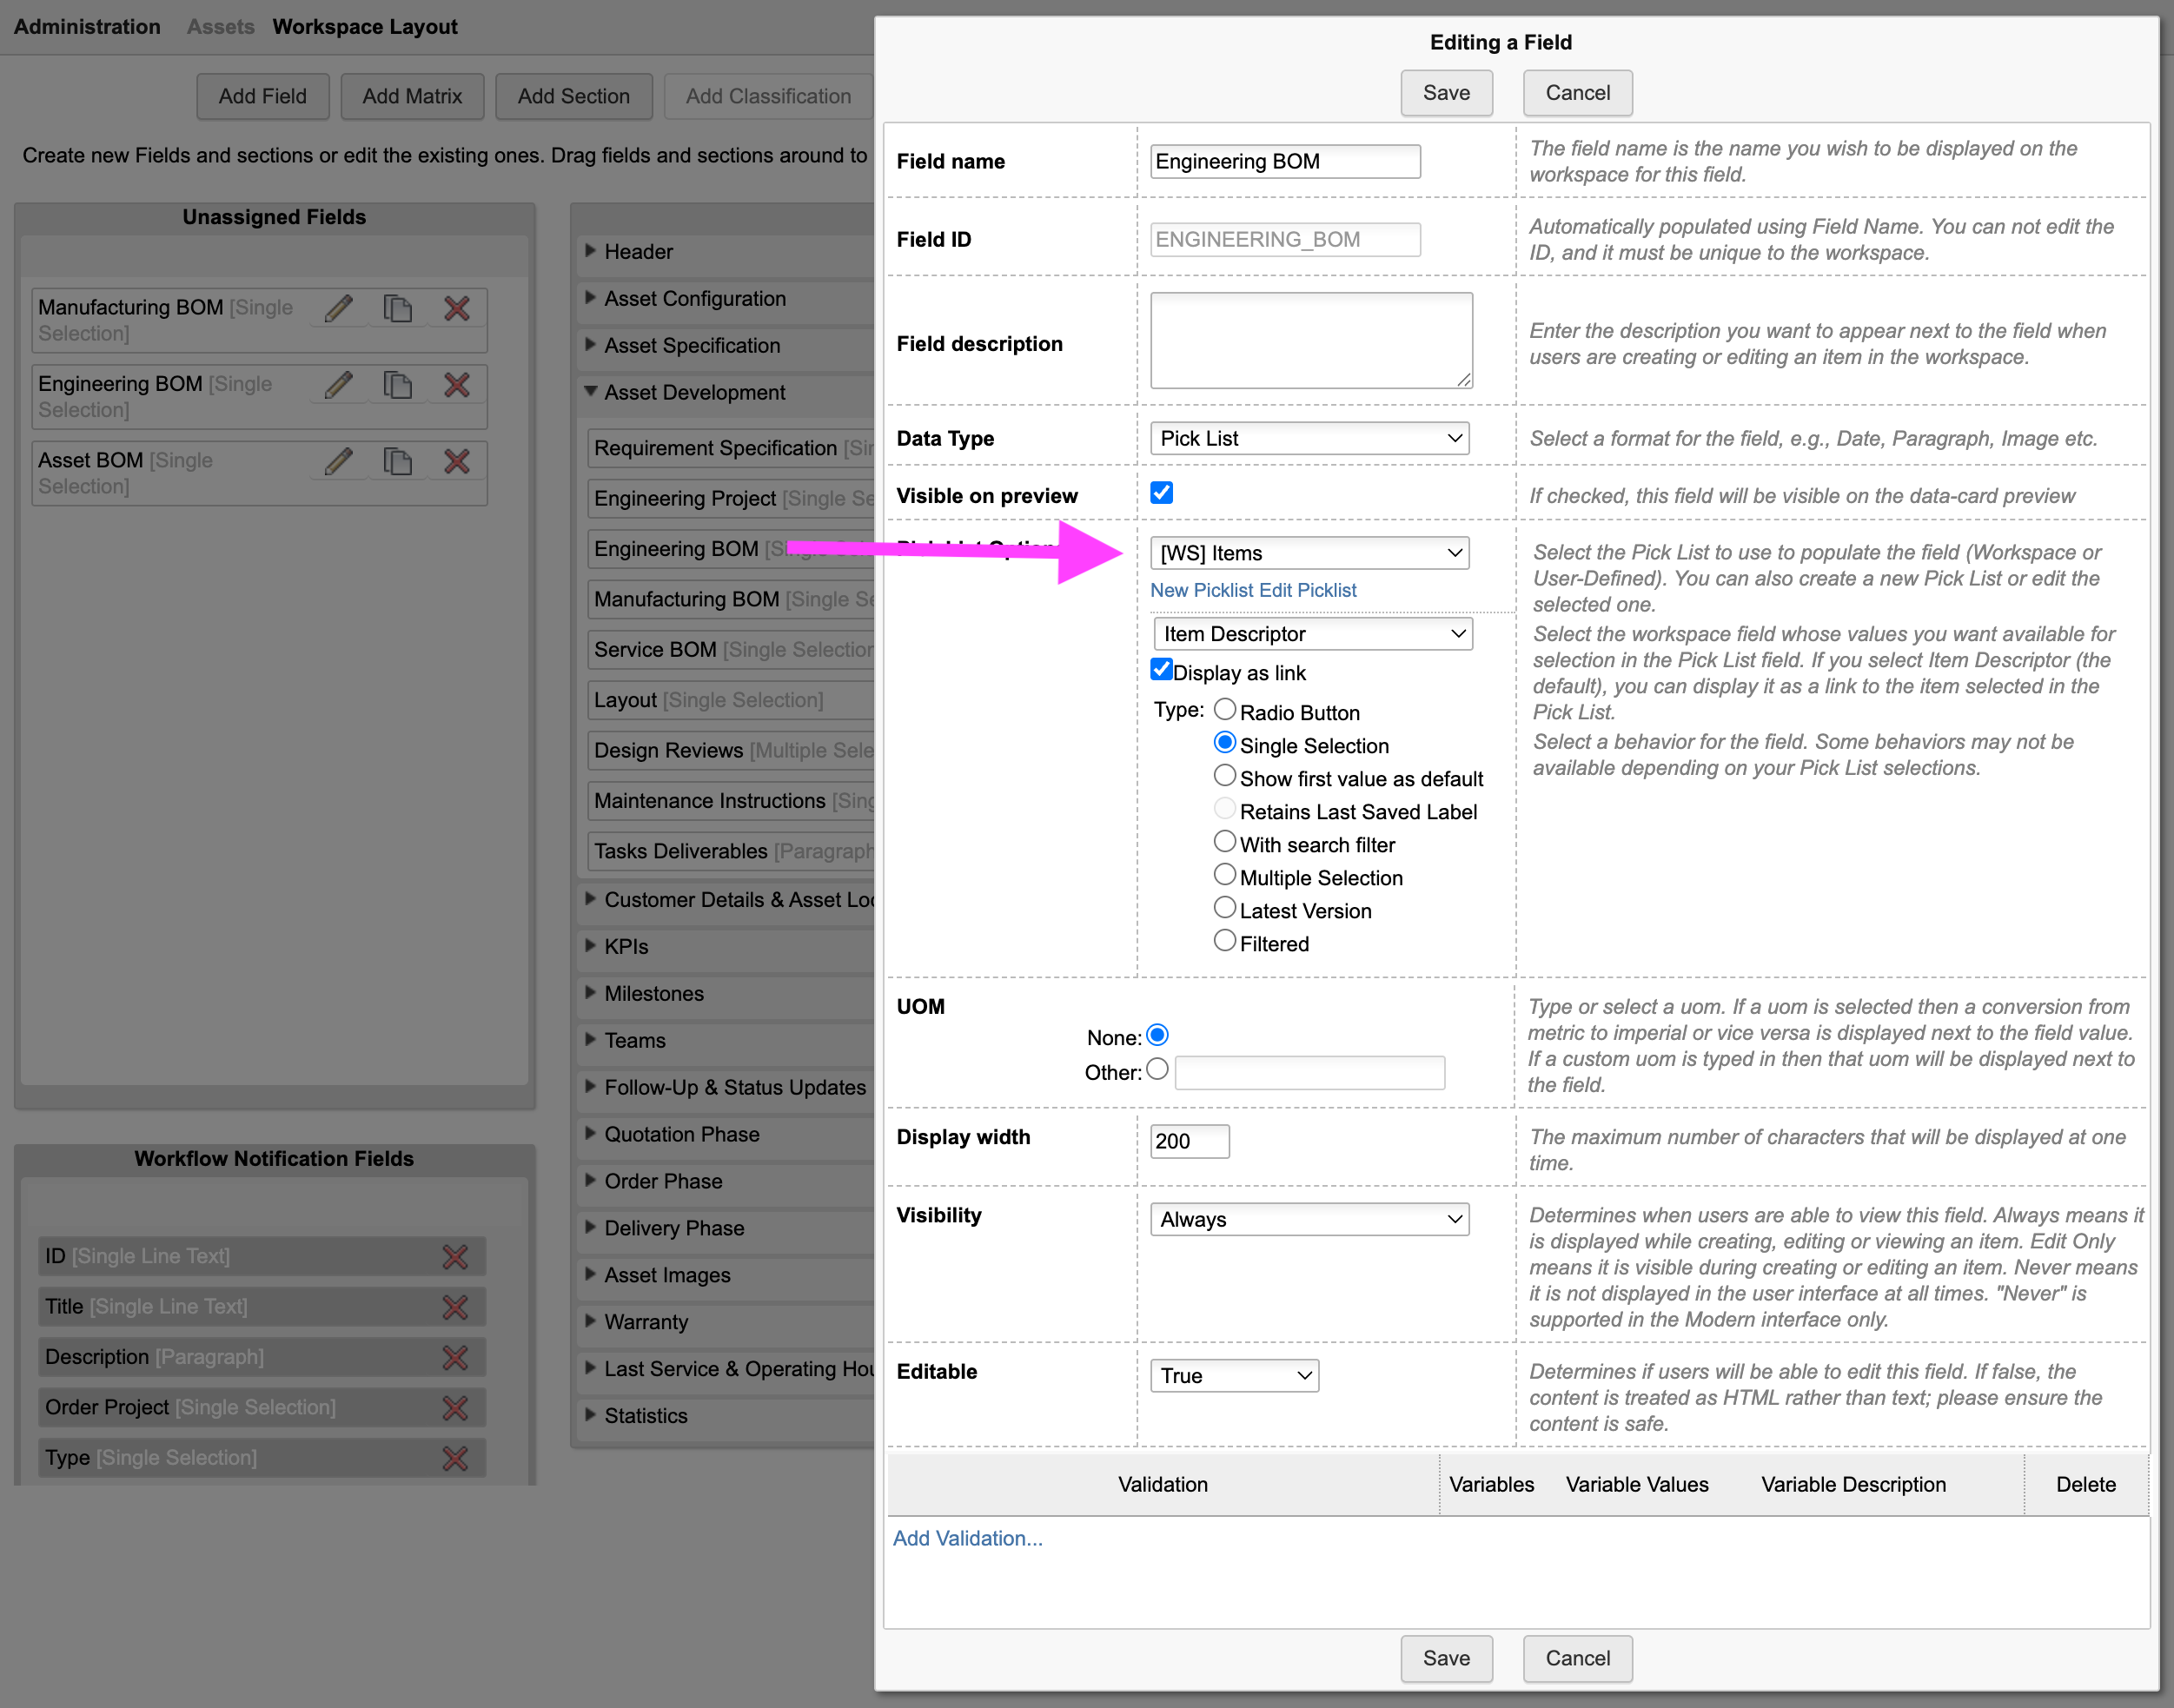Image resolution: width=2174 pixels, height=1708 pixels.
Task: Click the Add Validation link
Action: 967,1538
